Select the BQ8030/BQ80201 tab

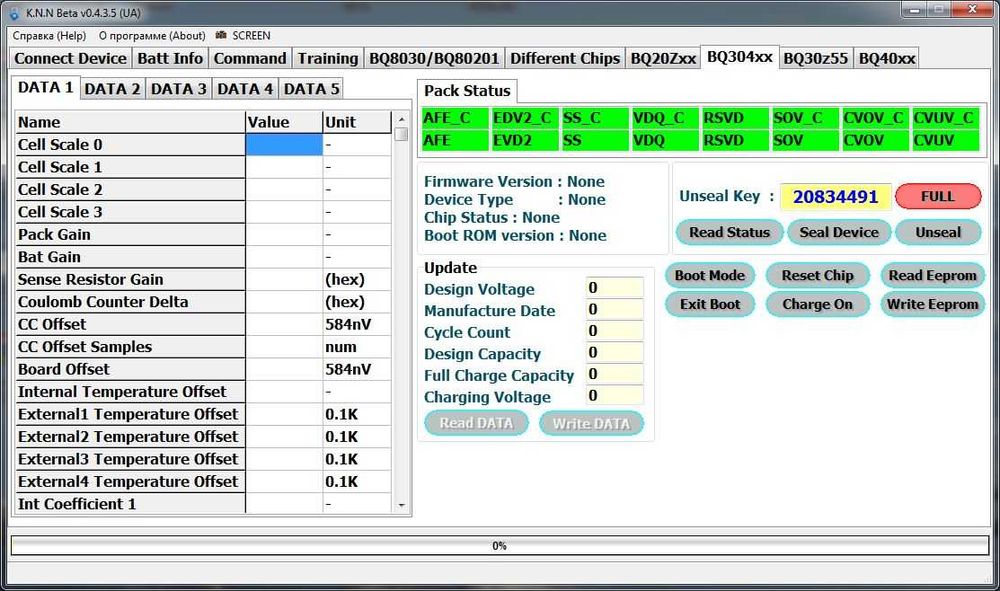pos(434,58)
